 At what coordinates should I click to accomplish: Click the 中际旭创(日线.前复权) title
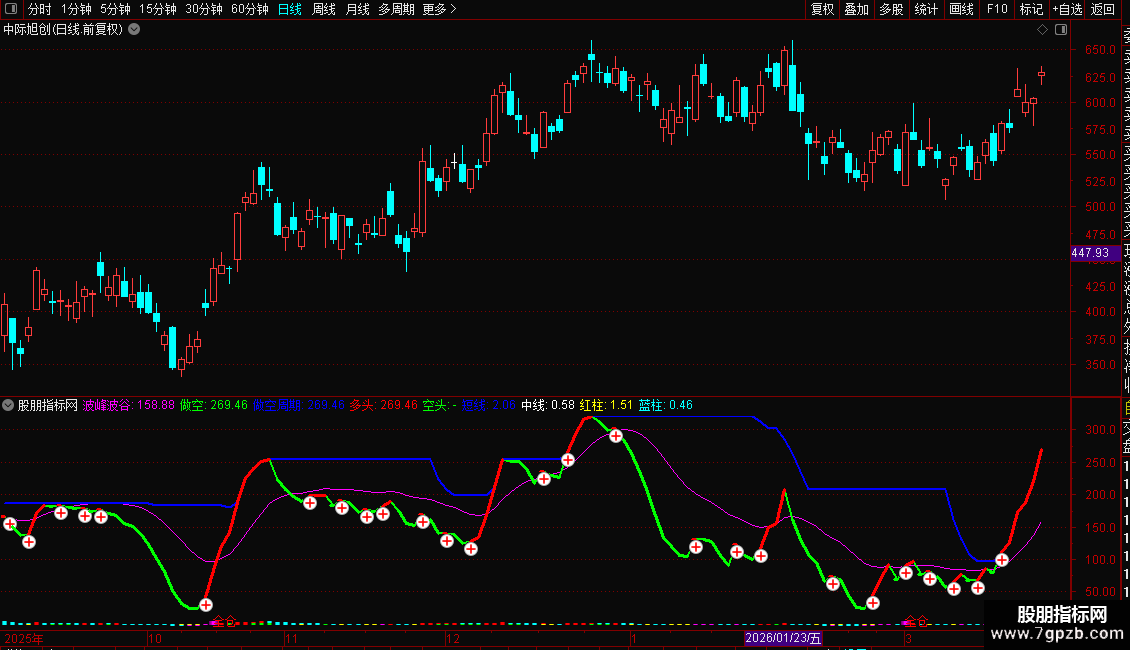[x=63, y=30]
